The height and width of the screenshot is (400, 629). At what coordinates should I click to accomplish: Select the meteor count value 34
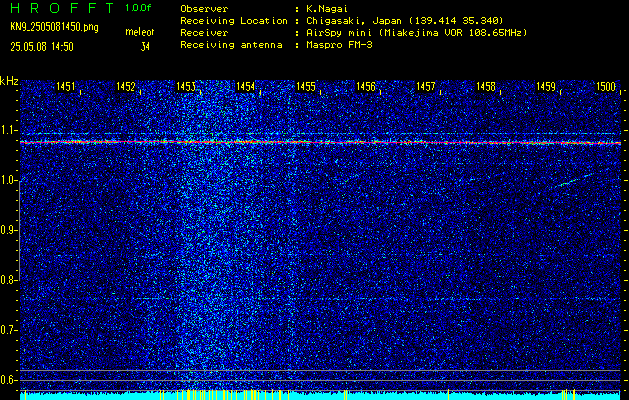click(x=145, y=47)
